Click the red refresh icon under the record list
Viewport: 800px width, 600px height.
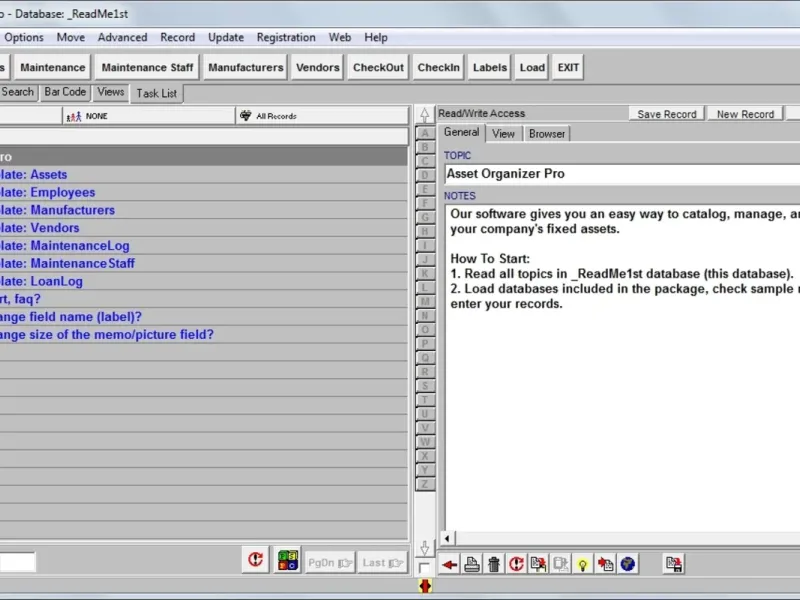(x=255, y=560)
